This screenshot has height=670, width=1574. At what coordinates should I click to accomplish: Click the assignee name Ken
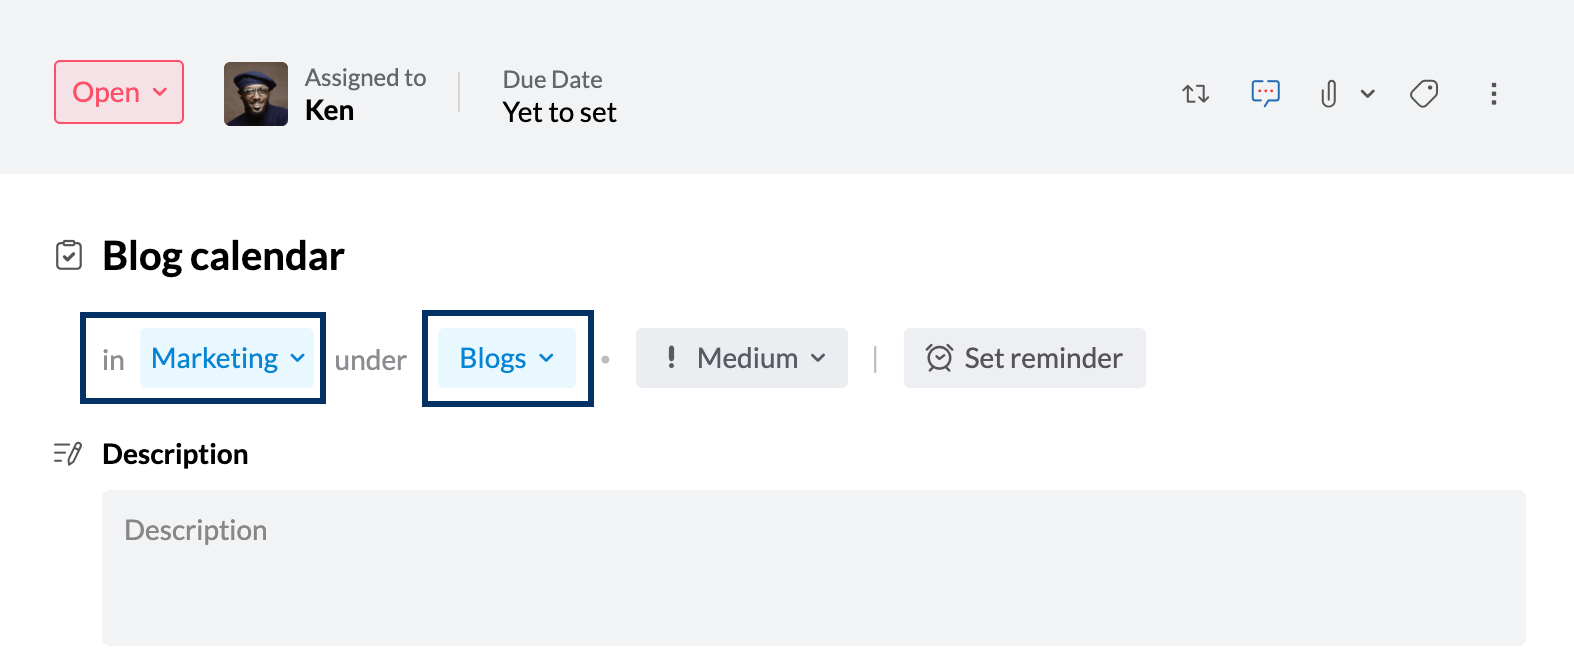pyautogui.click(x=329, y=110)
